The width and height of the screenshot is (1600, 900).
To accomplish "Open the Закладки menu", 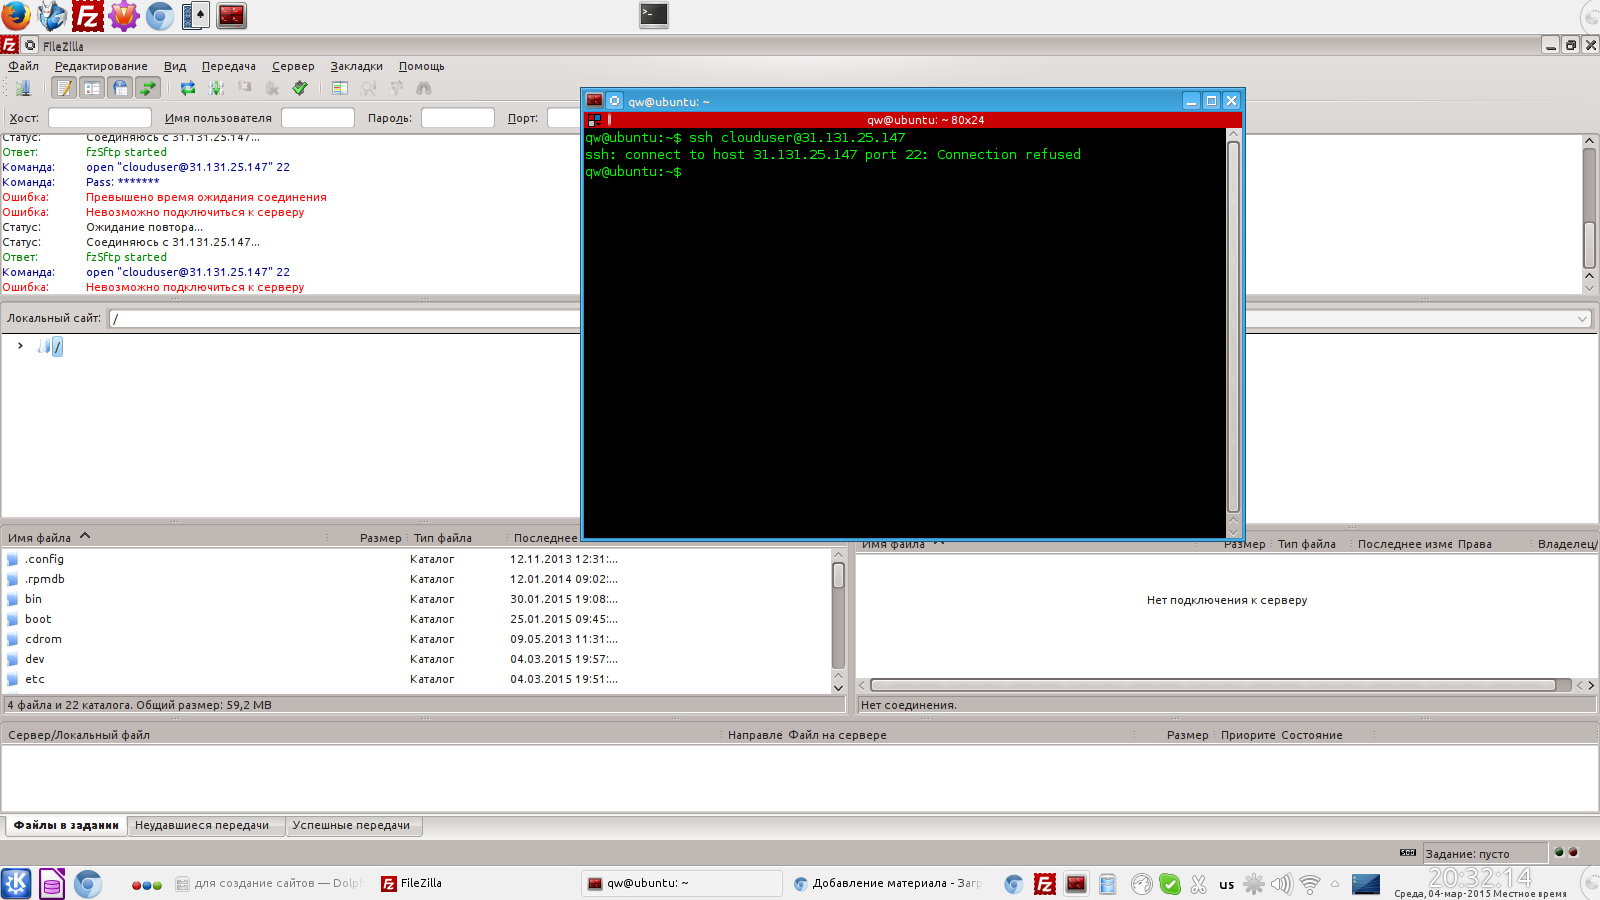I will pyautogui.click(x=357, y=66).
